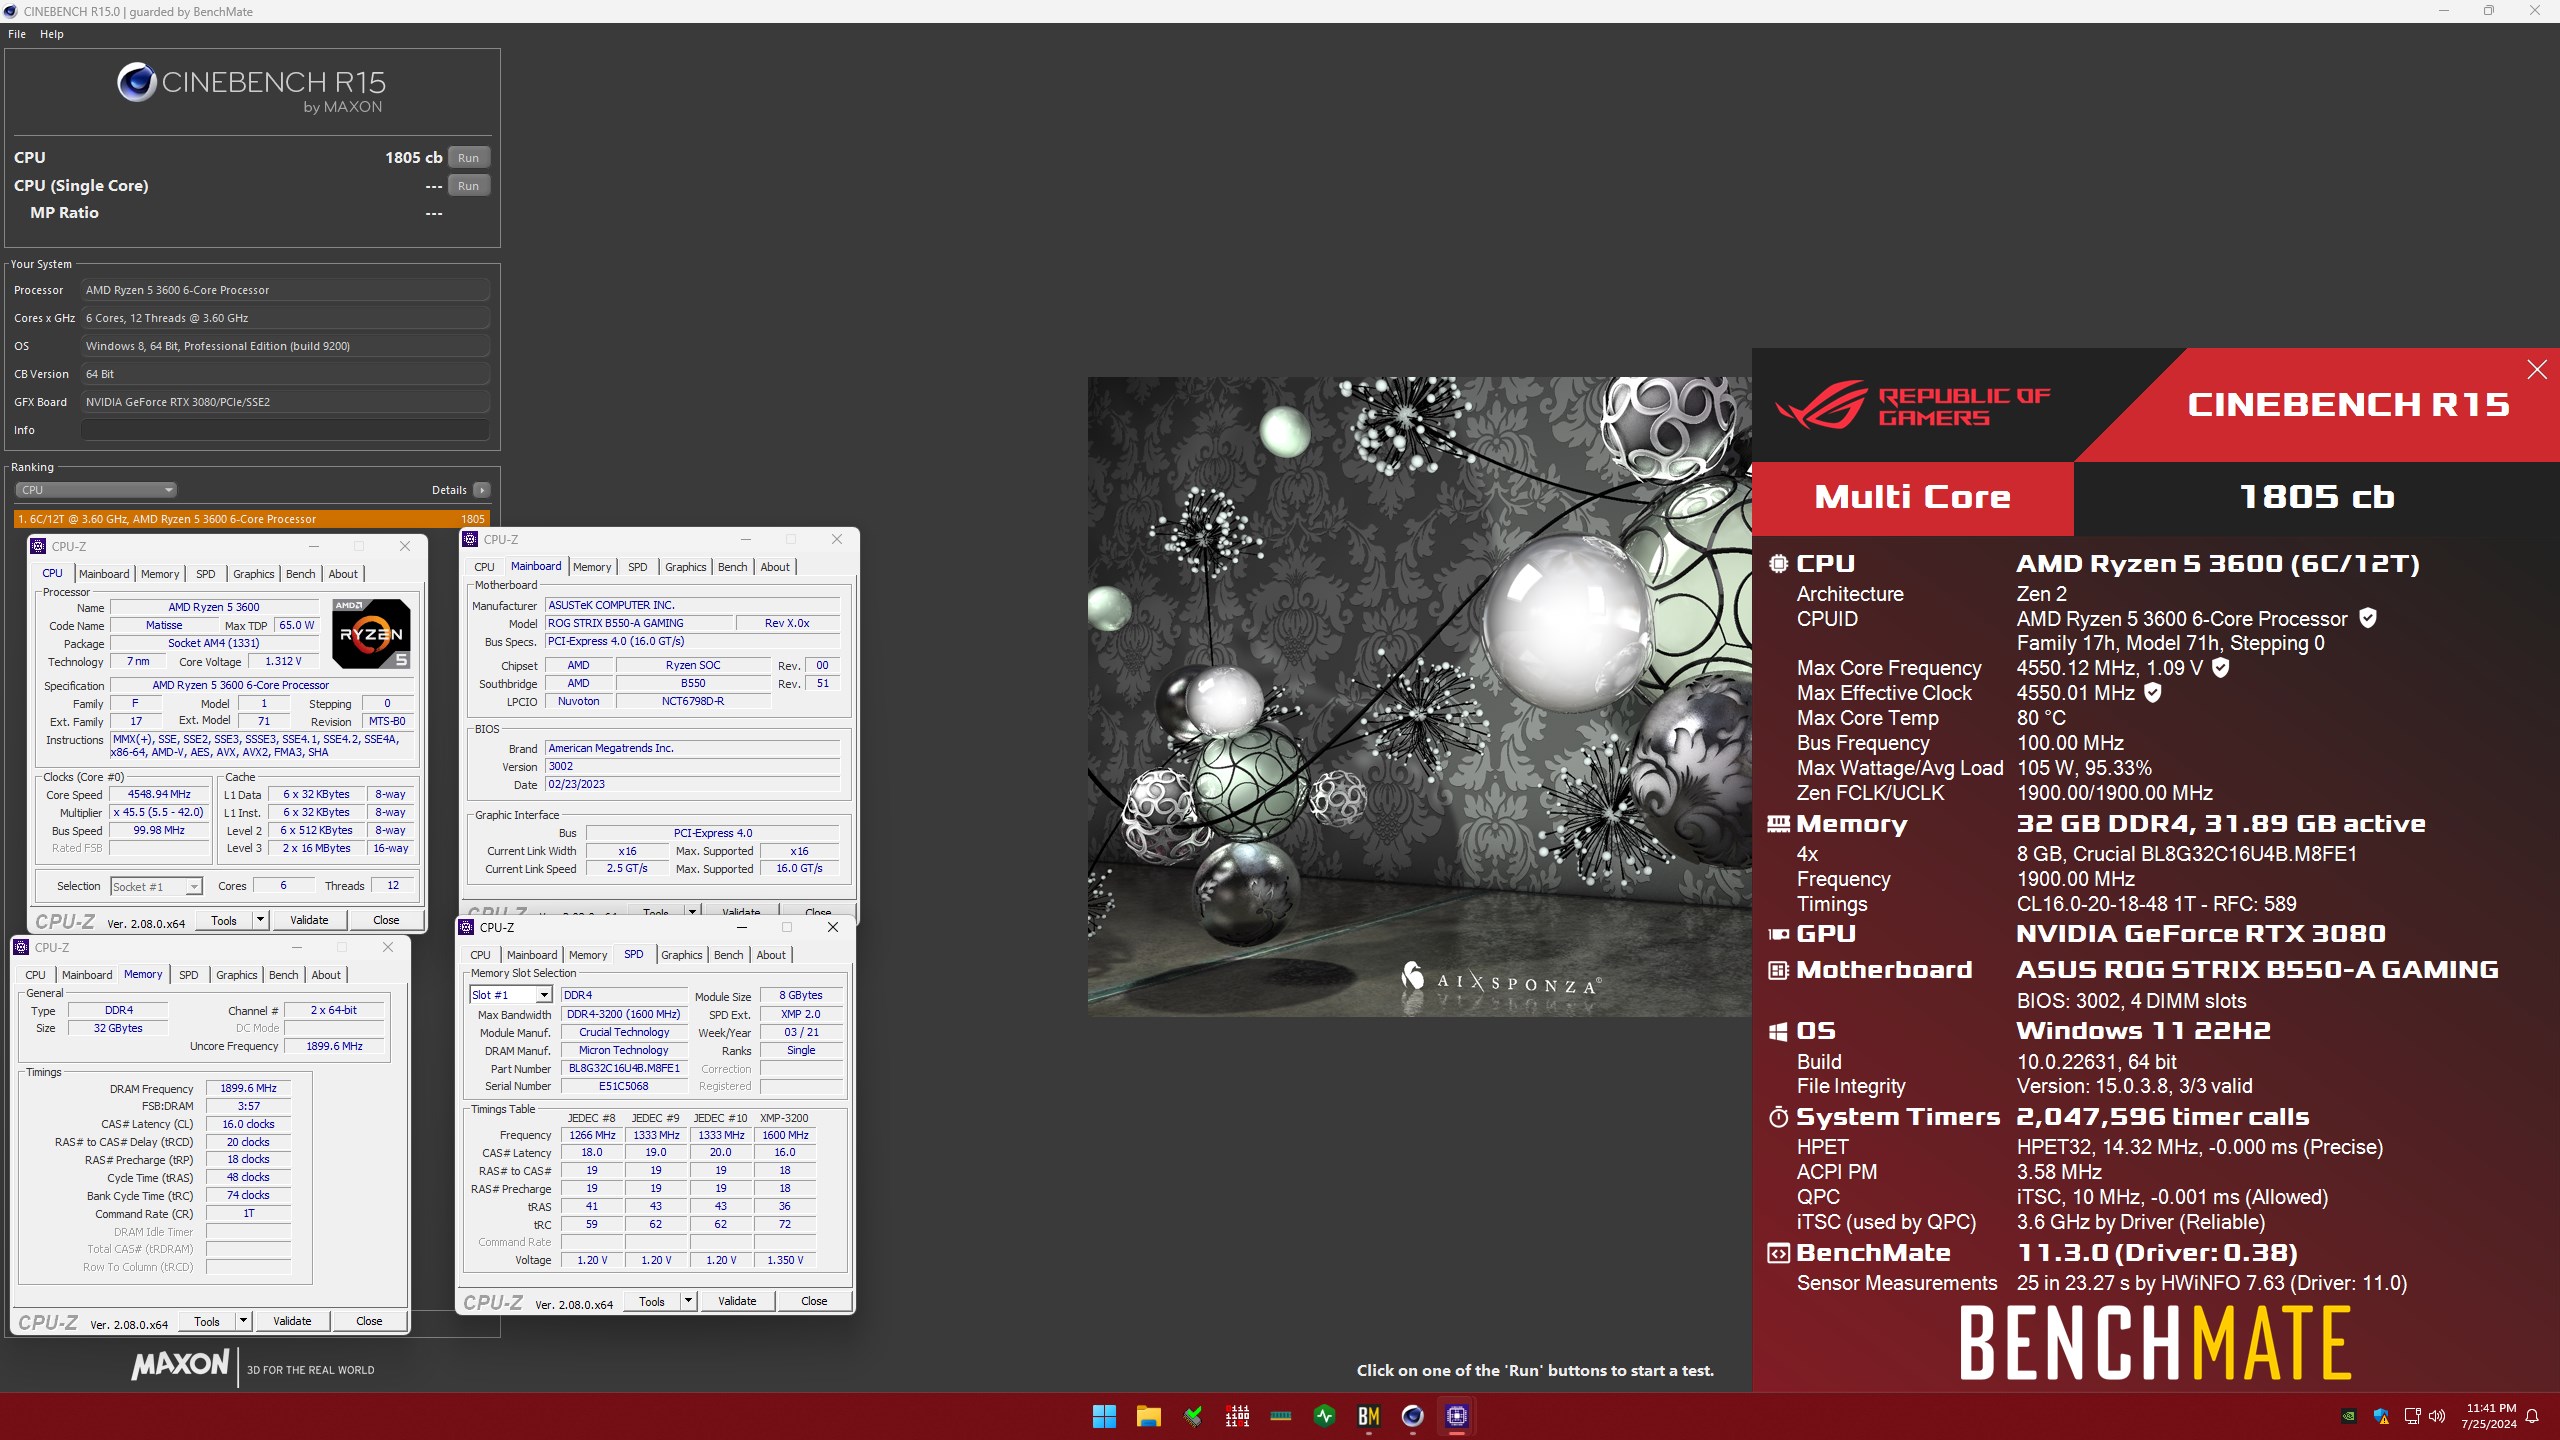
Task: Click the Details arrow in Ranking
Action: click(482, 490)
